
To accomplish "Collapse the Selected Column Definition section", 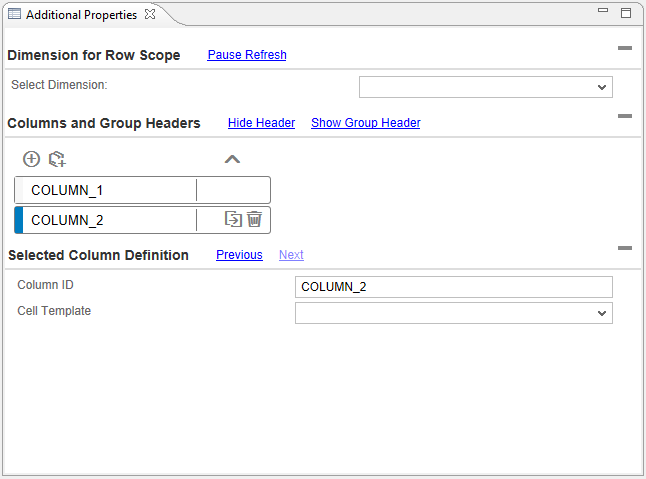I will pos(624,248).
